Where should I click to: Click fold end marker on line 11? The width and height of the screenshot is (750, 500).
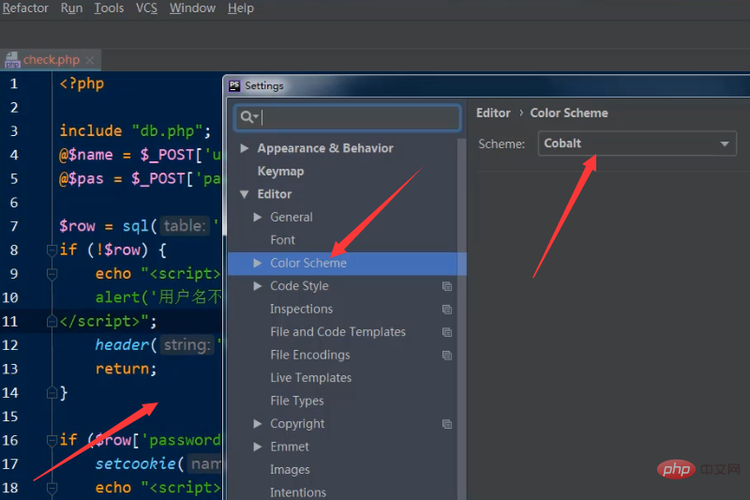coord(52,321)
